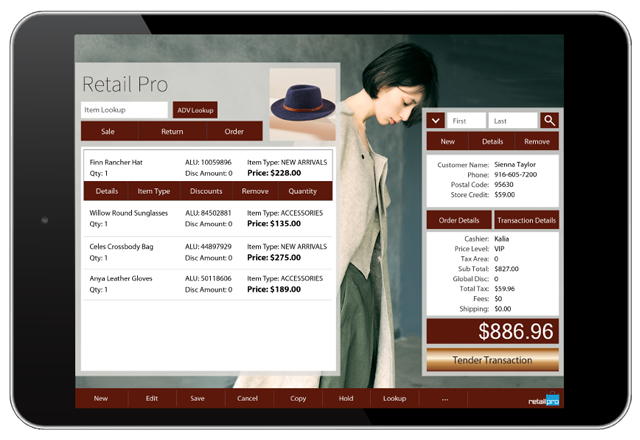640x440 pixels.
Task: Click the First name field
Action: (467, 121)
